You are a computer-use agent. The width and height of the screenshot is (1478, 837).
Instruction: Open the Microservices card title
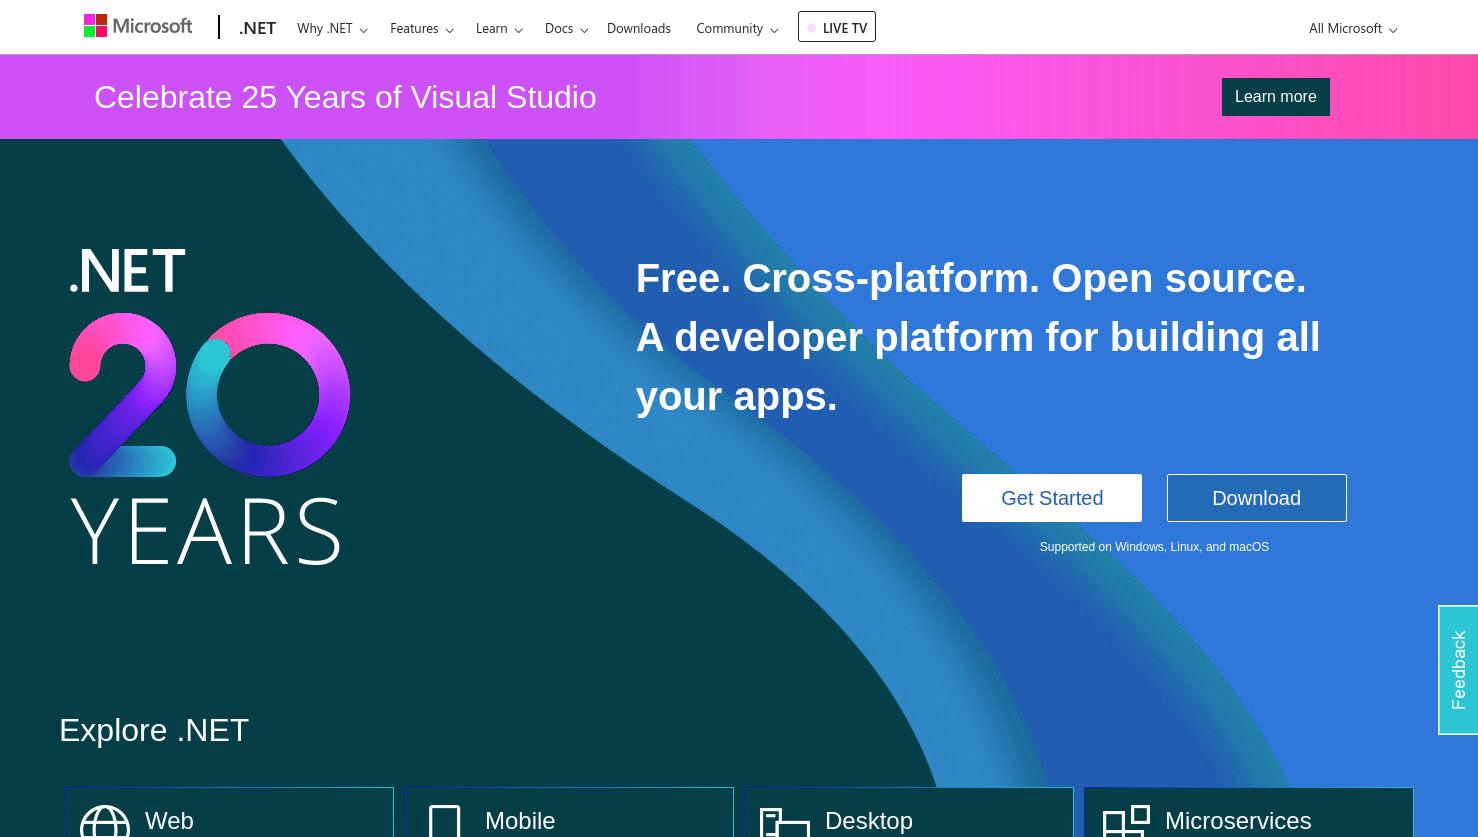pos(1238,821)
